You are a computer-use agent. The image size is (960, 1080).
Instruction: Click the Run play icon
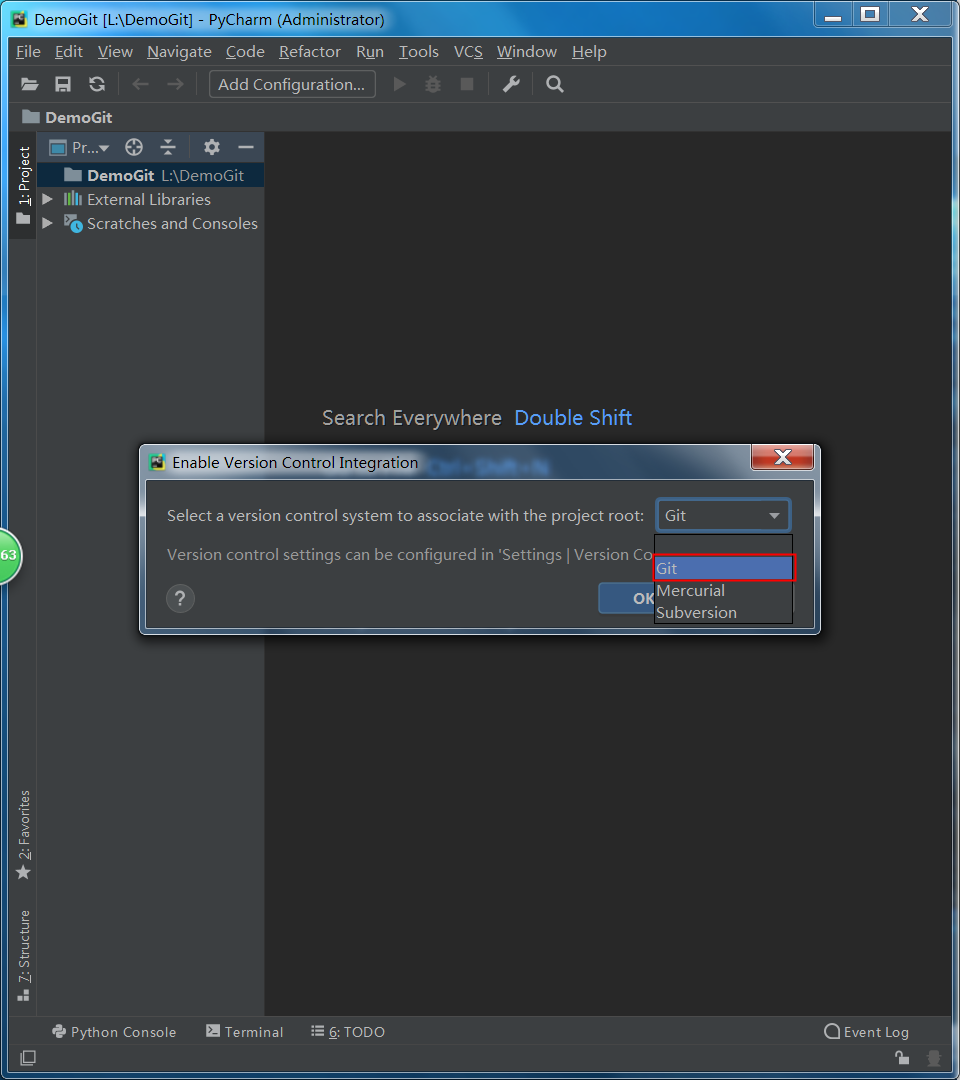(399, 84)
